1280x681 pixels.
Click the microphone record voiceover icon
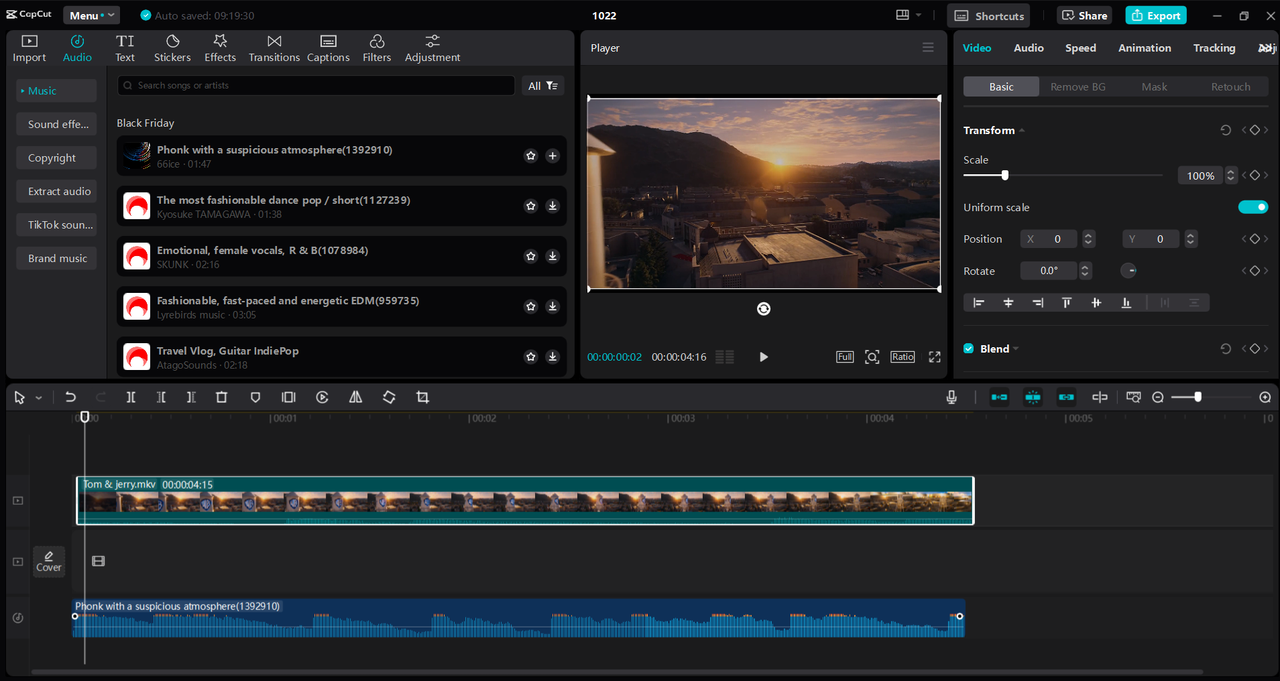click(x=952, y=397)
